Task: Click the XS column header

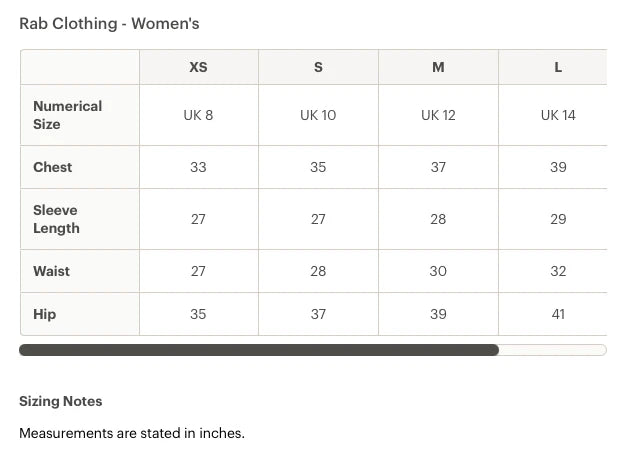Action: click(x=198, y=67)
